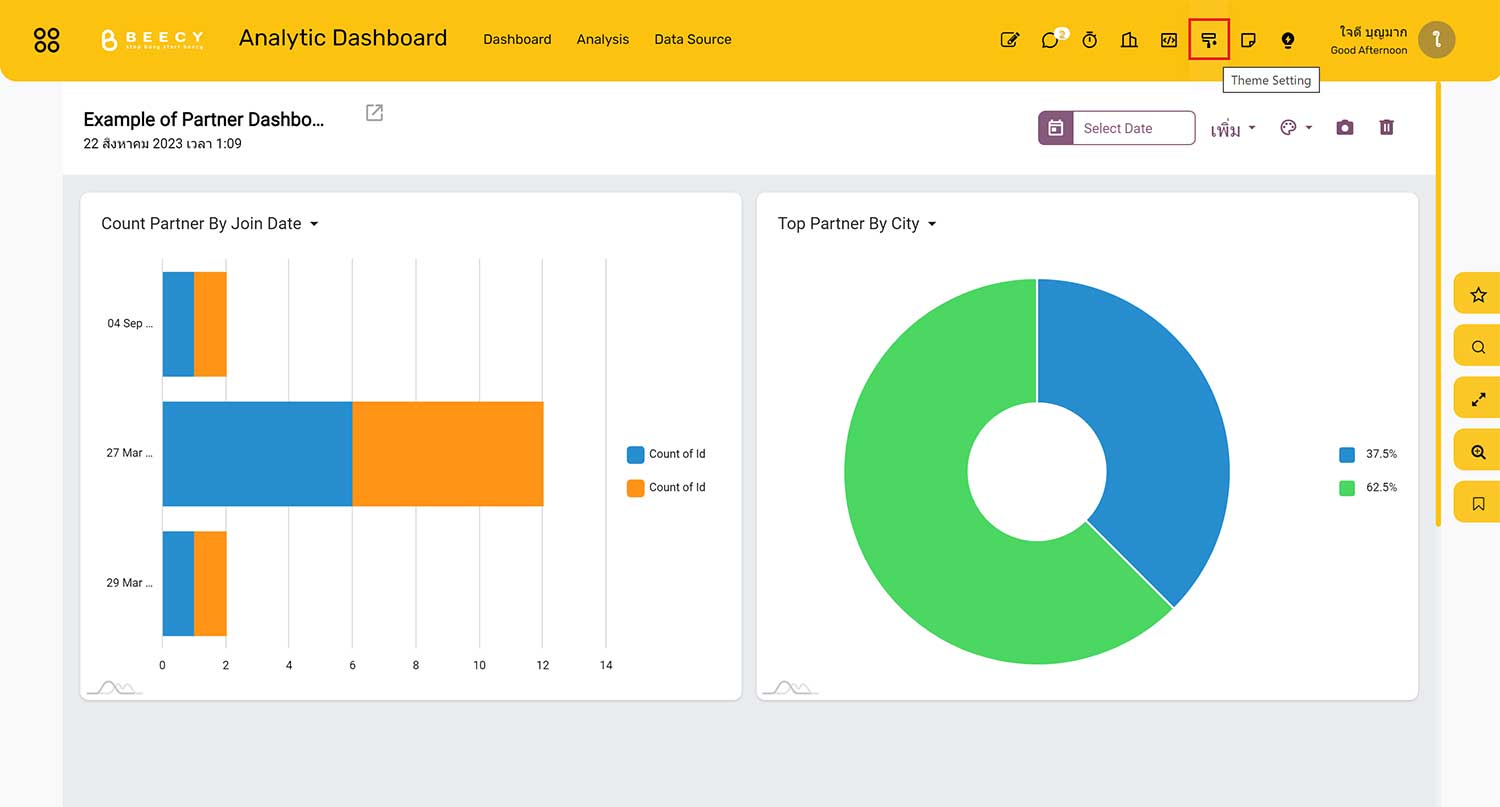Click the lightbulb tips icon

pos(1288,40)
